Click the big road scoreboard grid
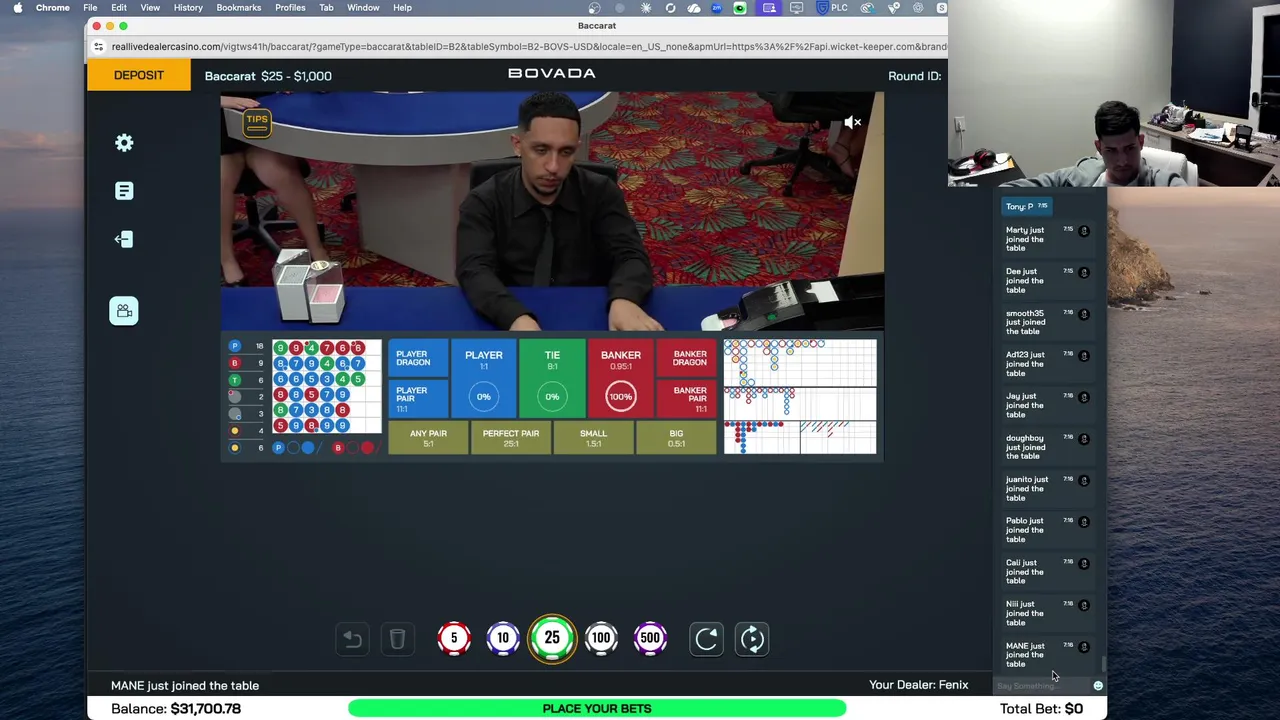The height and width of the screenshot is (720, 1280). click(x=800, y=363)
